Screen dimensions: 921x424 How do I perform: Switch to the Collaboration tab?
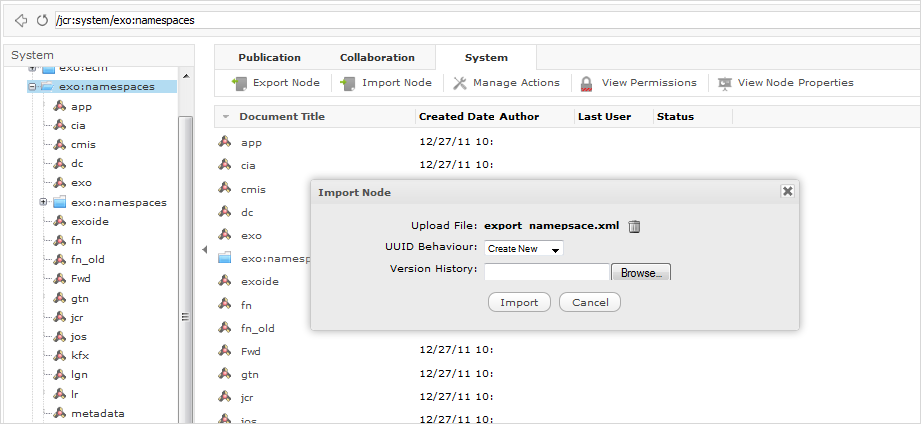[x=377, y=58]
